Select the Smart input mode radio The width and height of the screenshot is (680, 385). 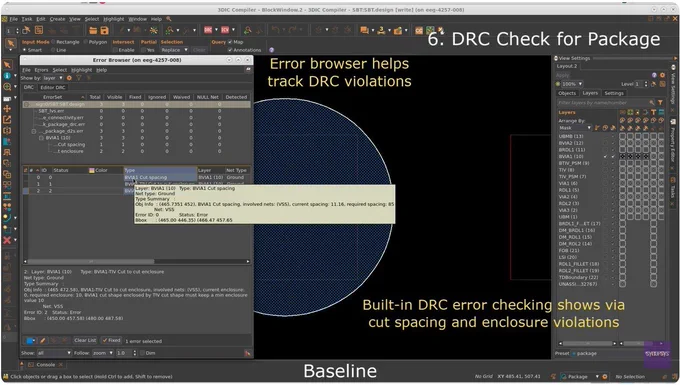25,50
